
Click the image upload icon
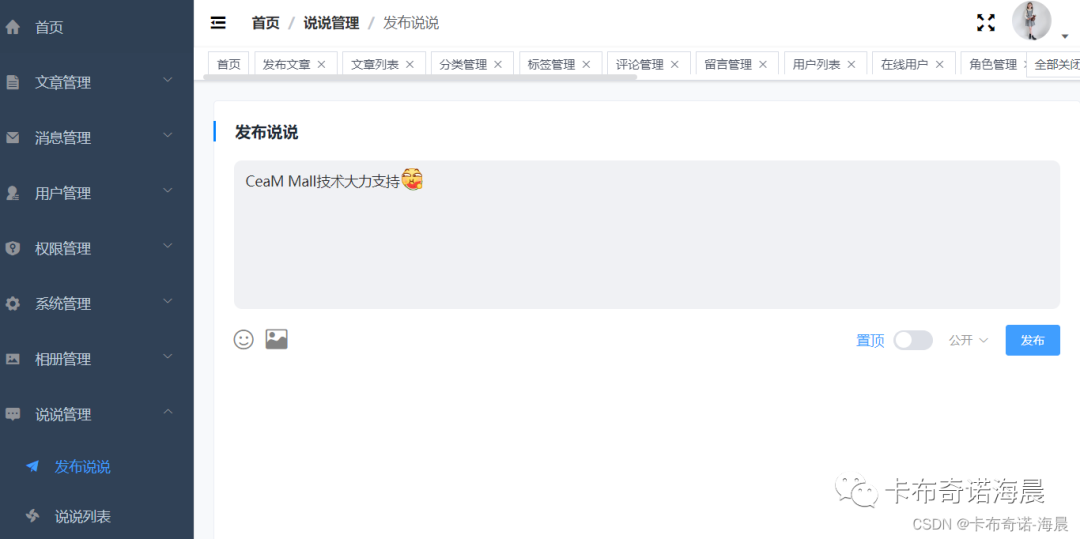tap(277, 339)
